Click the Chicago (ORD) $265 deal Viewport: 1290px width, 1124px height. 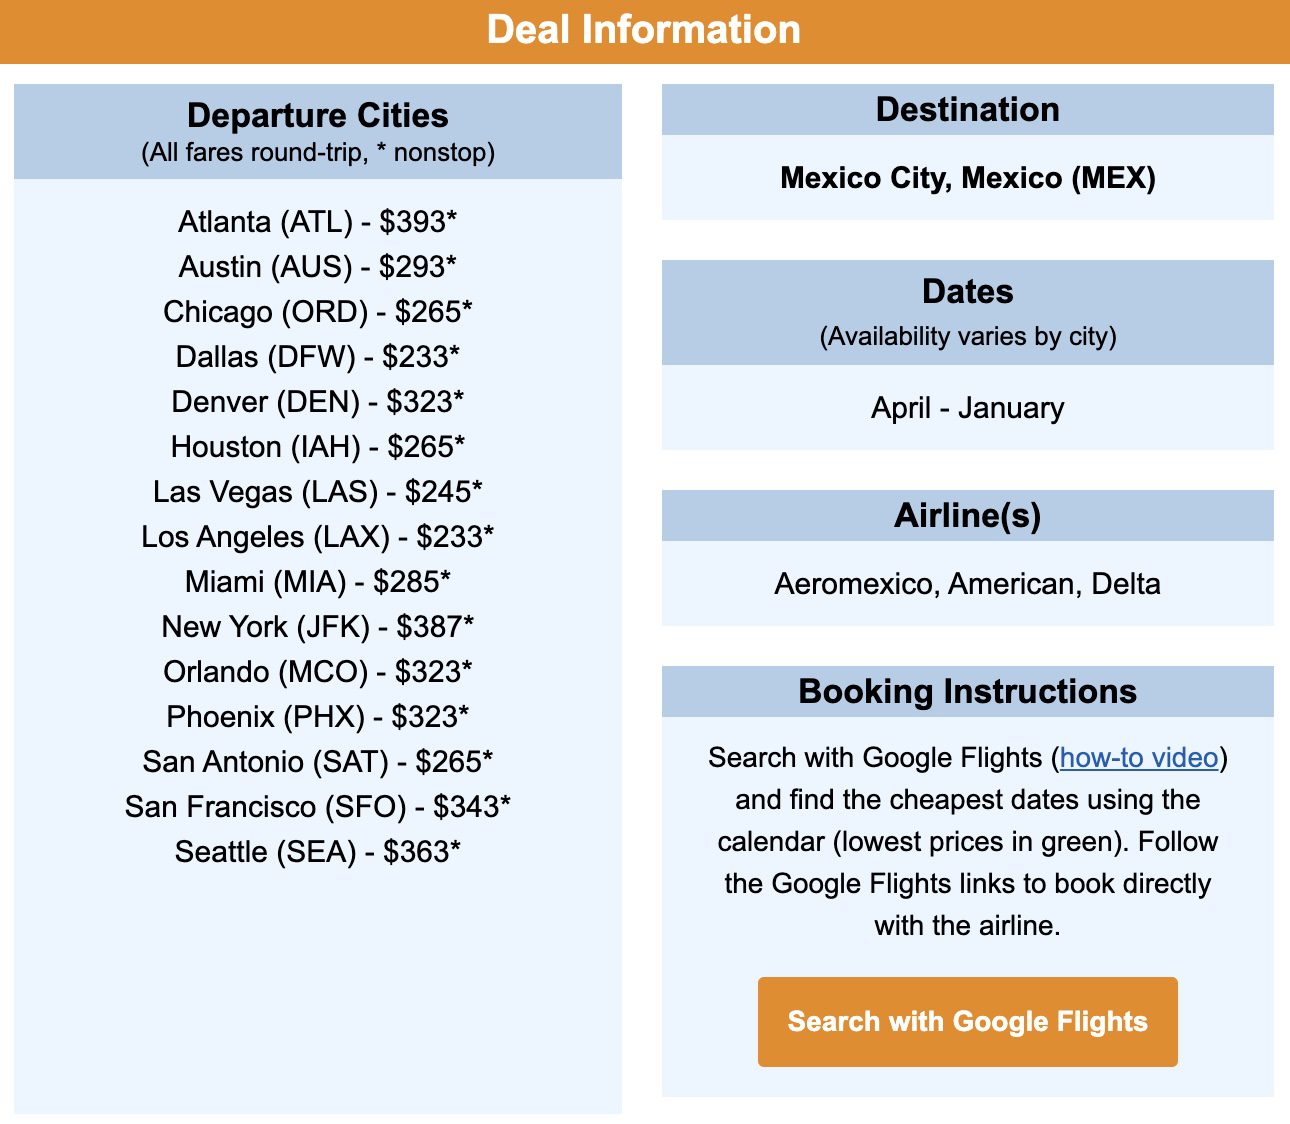[319, 311]
